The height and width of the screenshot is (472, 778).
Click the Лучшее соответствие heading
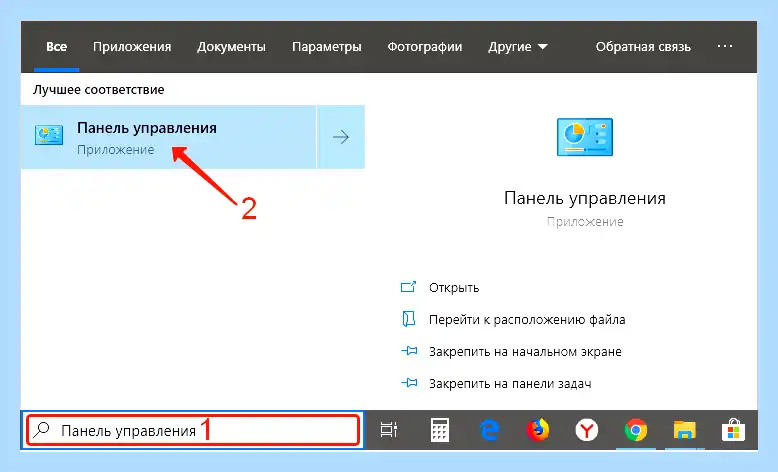99,90
